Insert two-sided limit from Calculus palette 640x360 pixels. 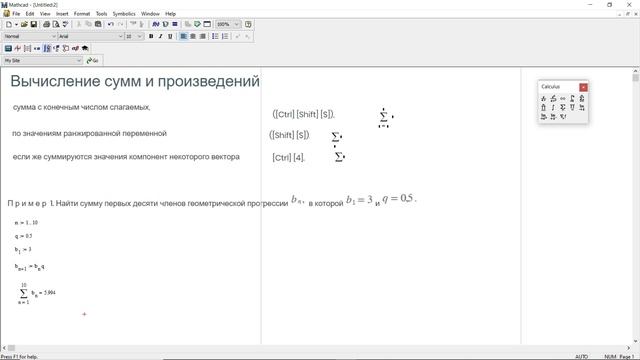pos(582,107)
